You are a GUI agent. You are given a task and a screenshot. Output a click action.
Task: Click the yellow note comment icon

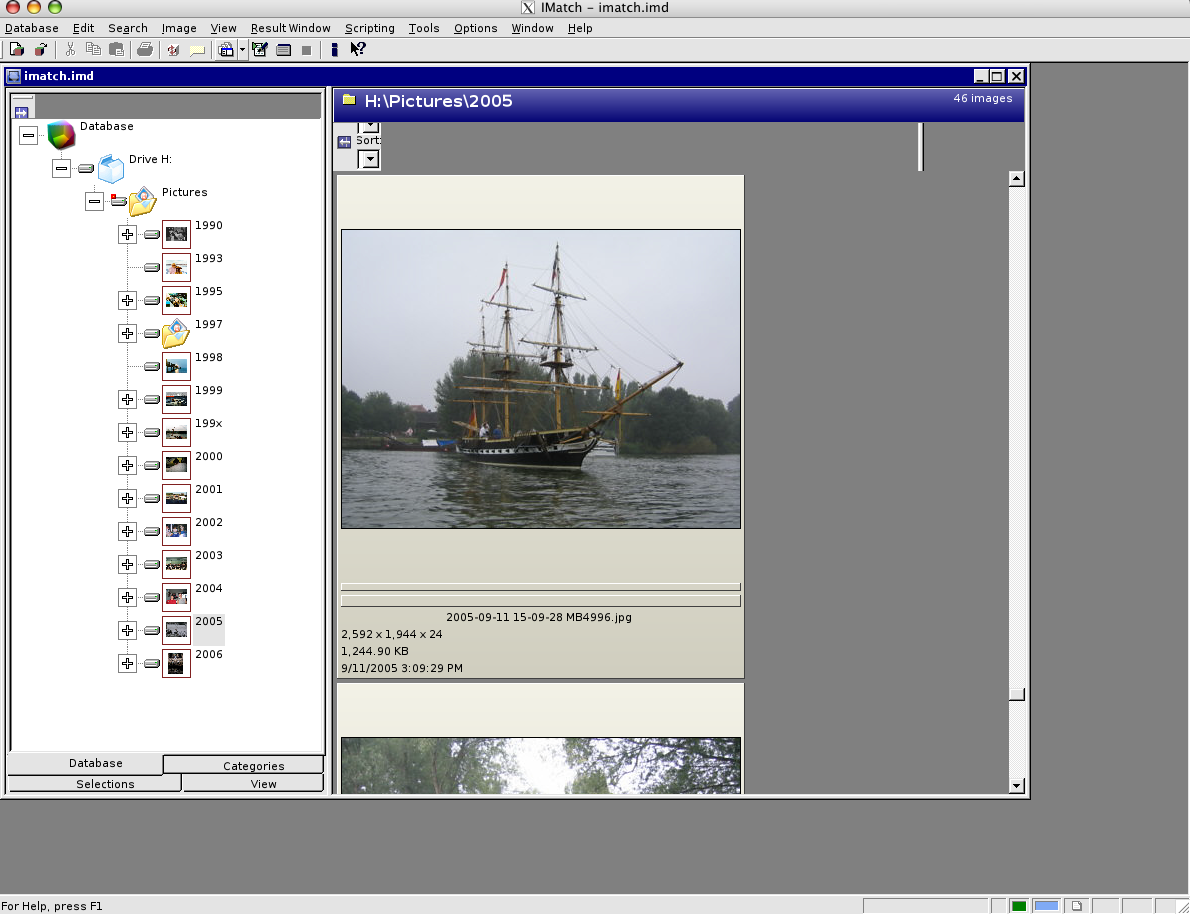[197, 50]
